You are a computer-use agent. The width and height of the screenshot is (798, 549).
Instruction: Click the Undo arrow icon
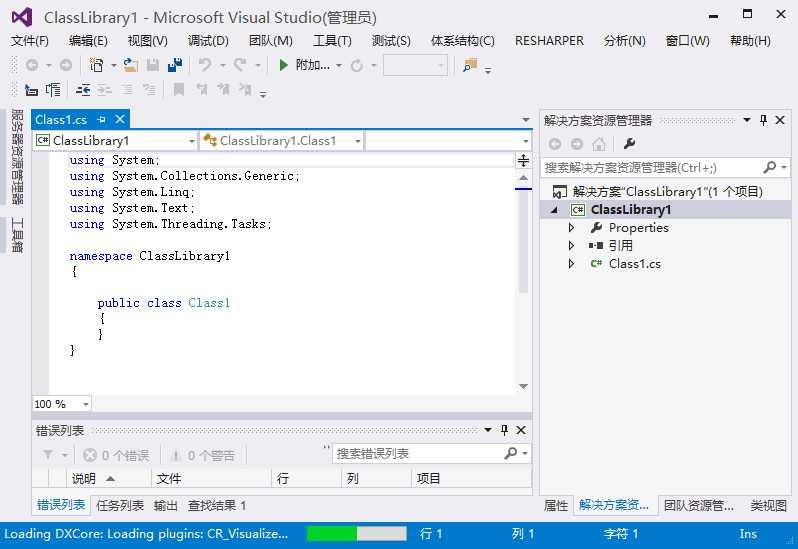coord(205,65)
